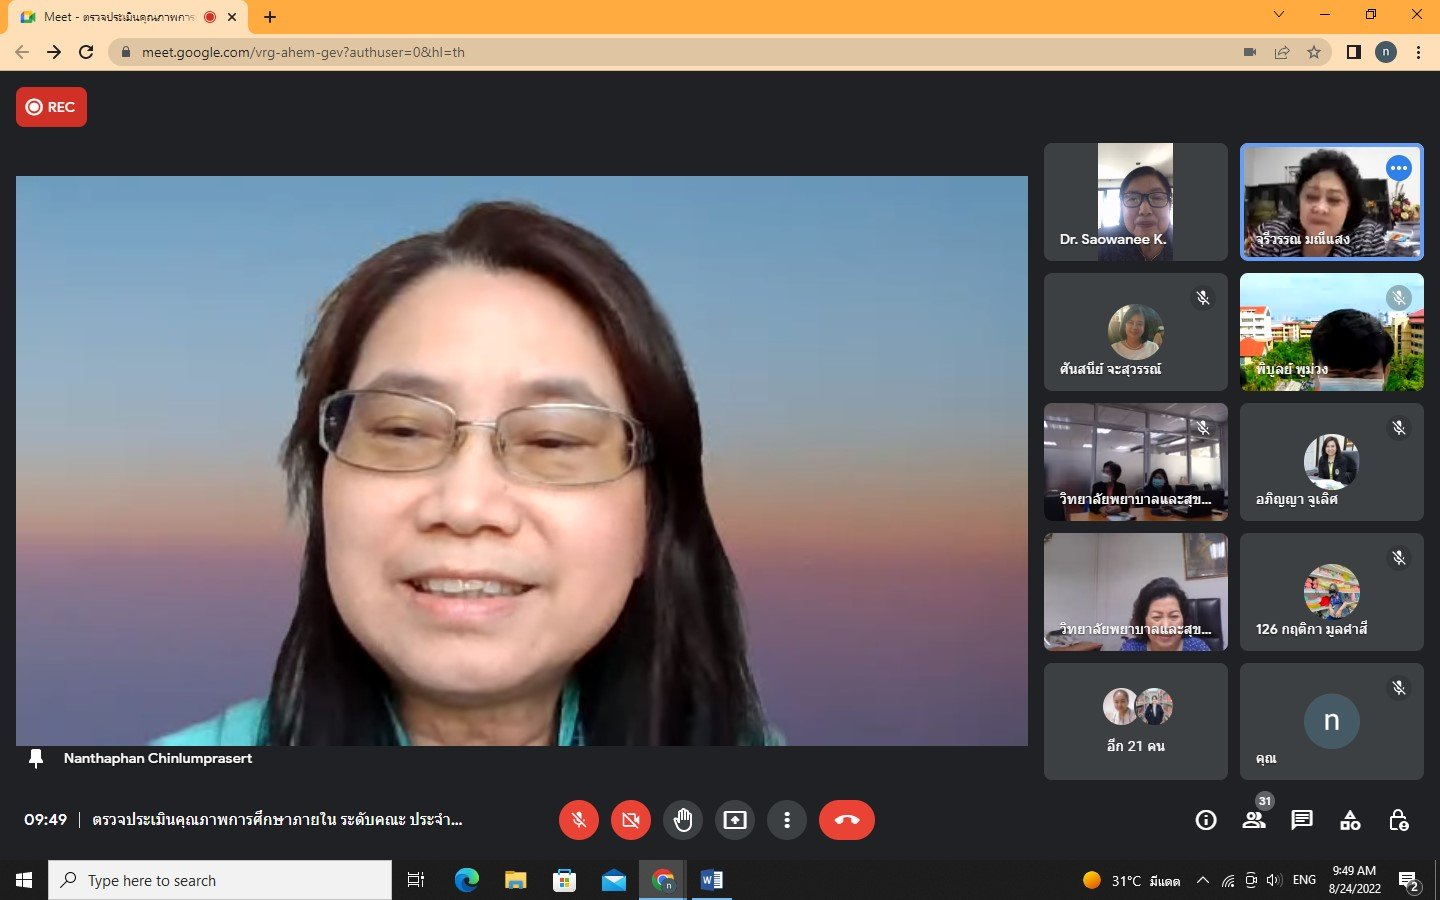The height and width of the screenshot is (900, 1440).
Task: Unmute the microphone in call controls
Action: click(x=578, y=820)
